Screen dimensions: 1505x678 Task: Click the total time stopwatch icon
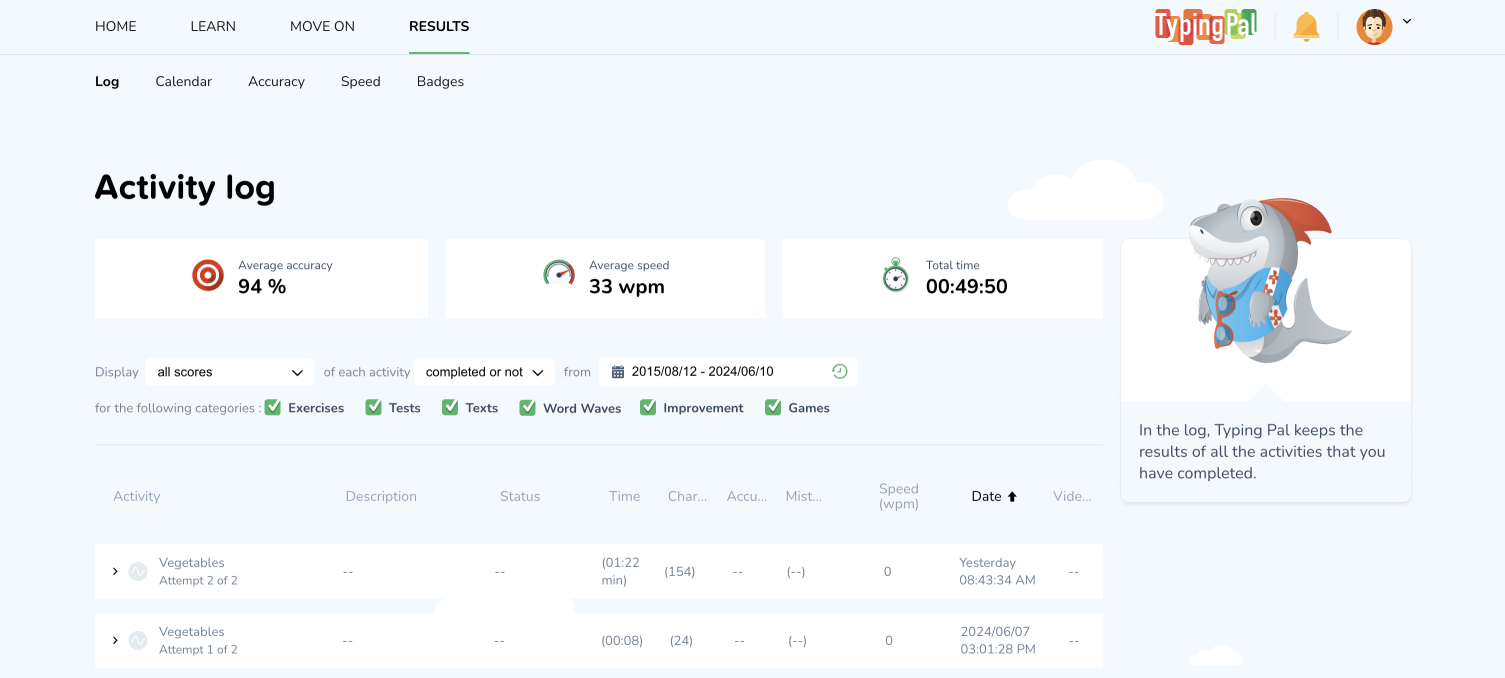[895, 275]
